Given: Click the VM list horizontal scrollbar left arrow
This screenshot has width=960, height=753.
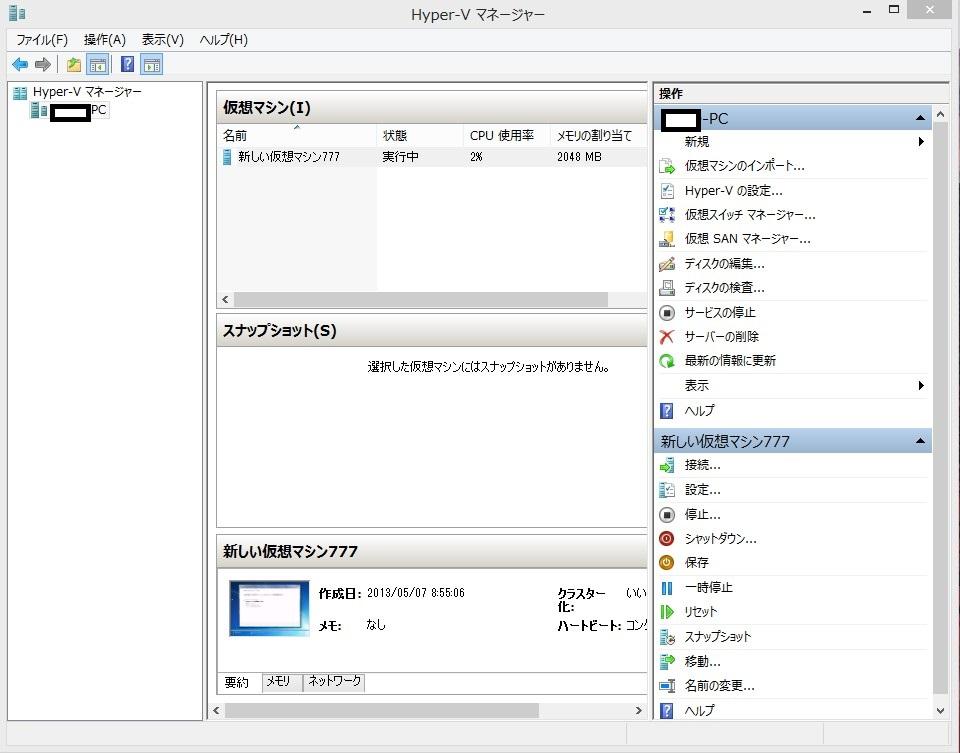Looking at the screenshot, I should click(x=225, y=299).
